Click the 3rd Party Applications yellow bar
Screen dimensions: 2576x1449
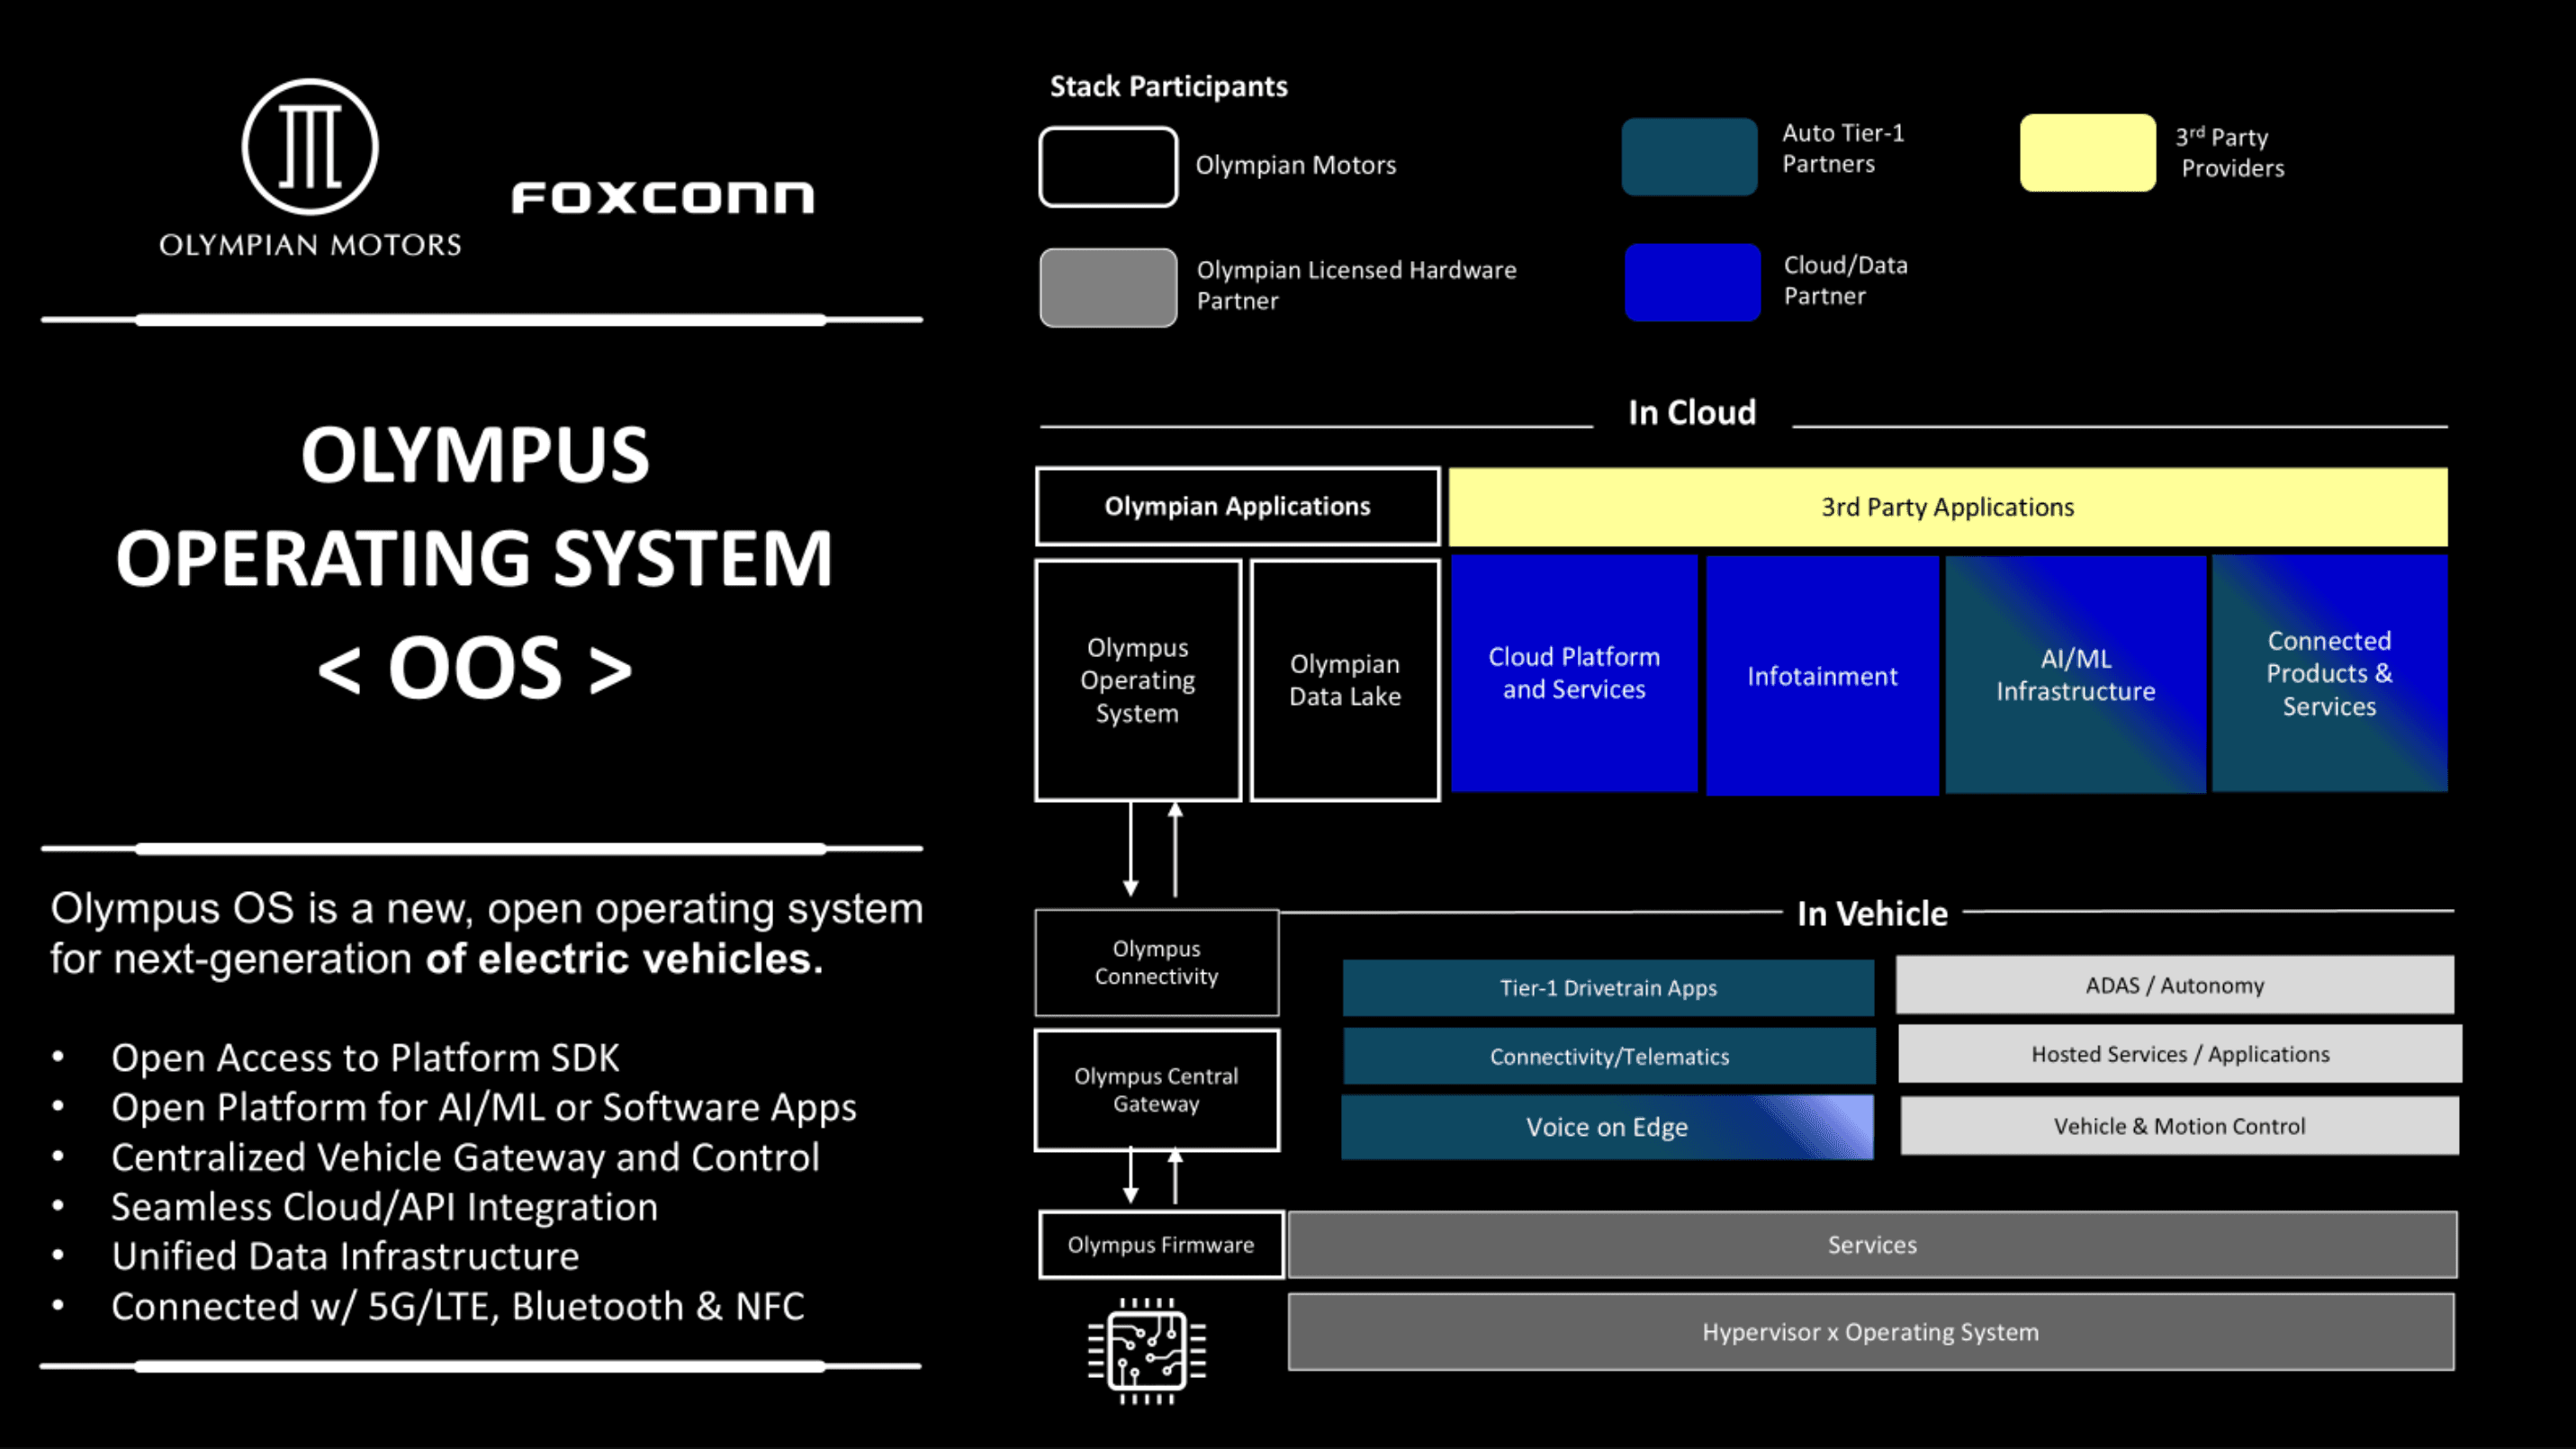[x=1948, y=507]
